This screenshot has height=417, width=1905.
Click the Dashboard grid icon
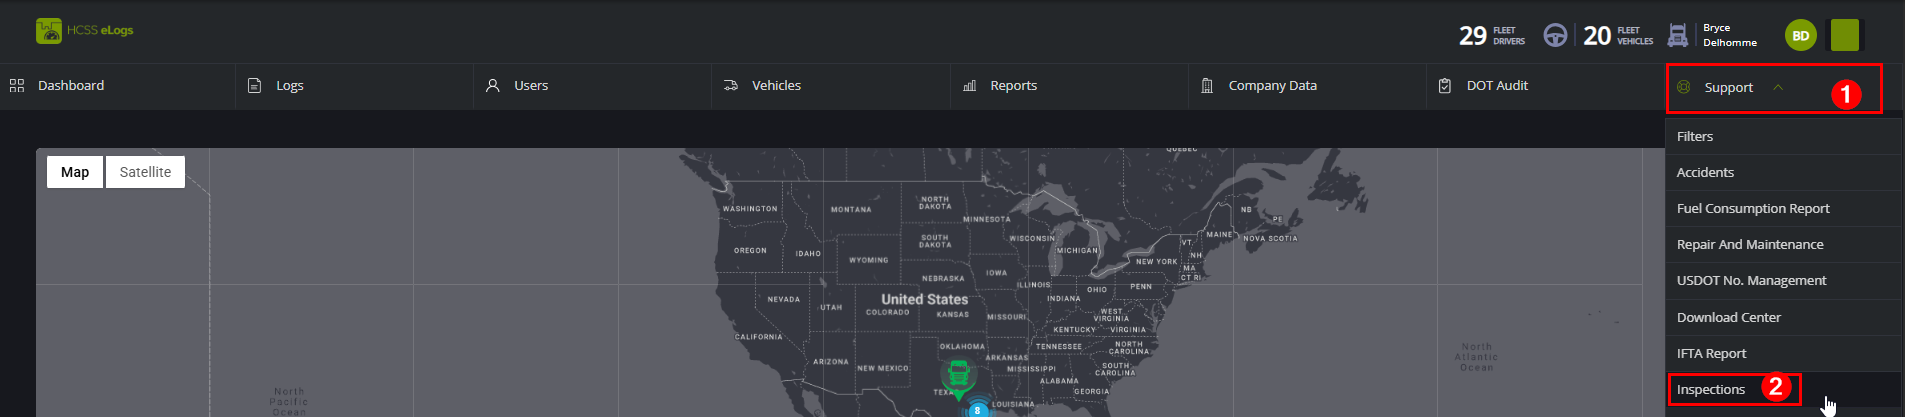17,86
